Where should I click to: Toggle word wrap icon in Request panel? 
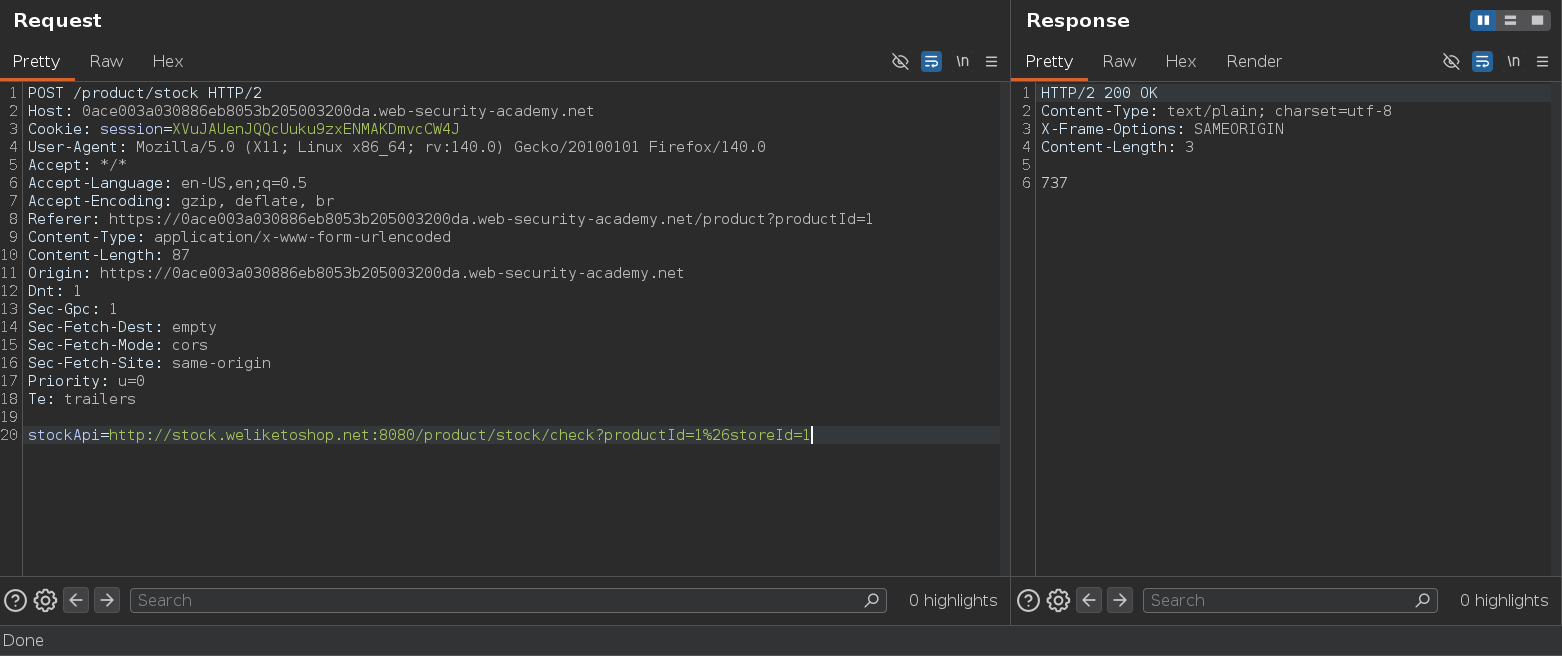click(x=931, y=61)
